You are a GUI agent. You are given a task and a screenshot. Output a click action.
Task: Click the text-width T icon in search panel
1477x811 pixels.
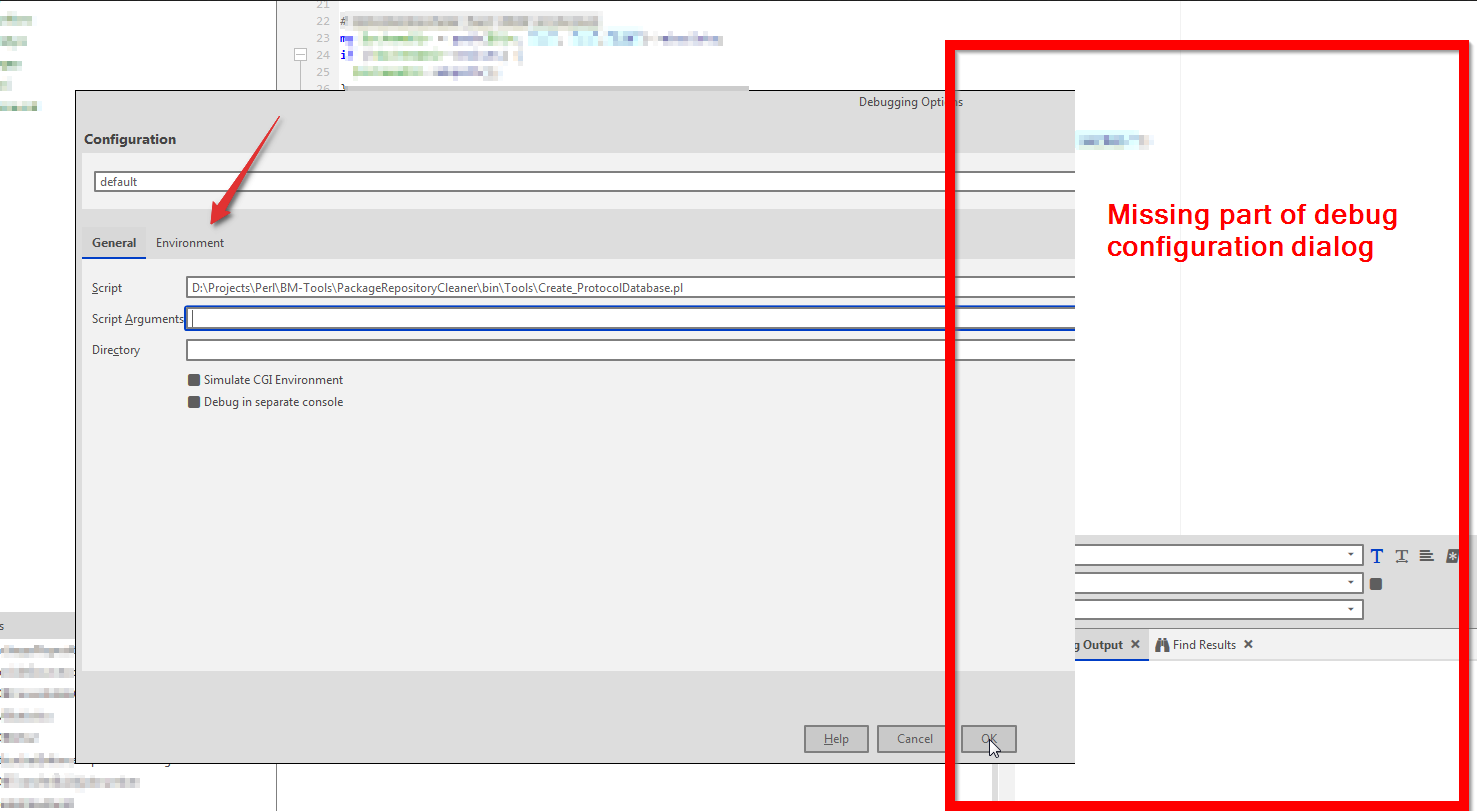(x=1401, y=556)
